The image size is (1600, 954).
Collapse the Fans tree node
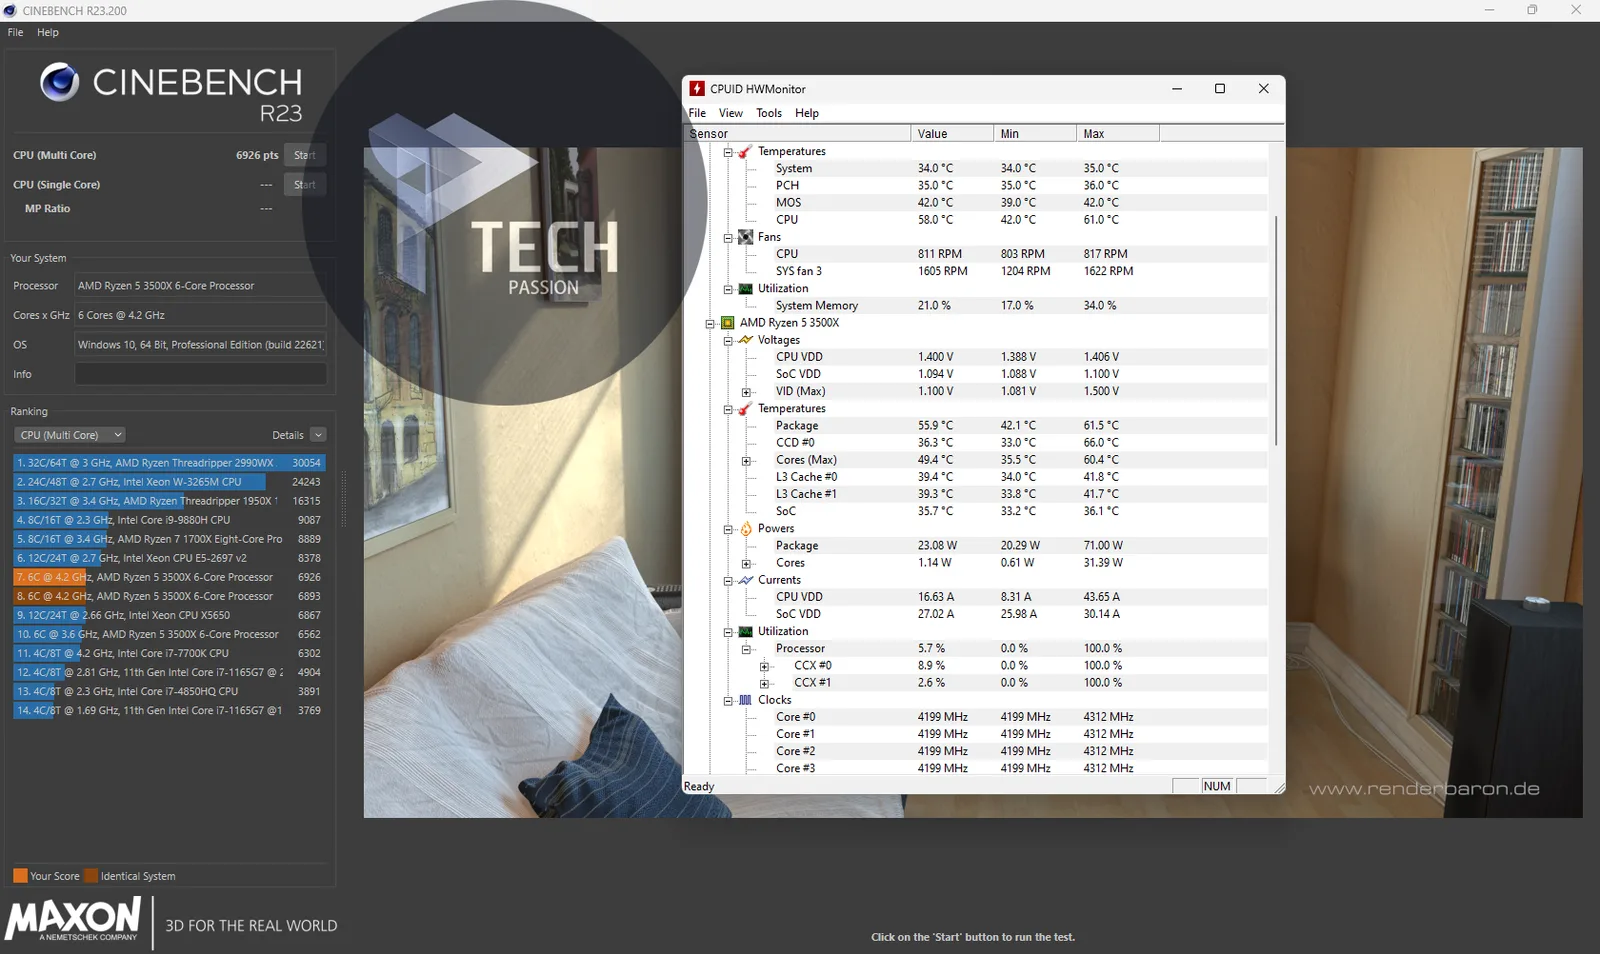click(728, 238)
